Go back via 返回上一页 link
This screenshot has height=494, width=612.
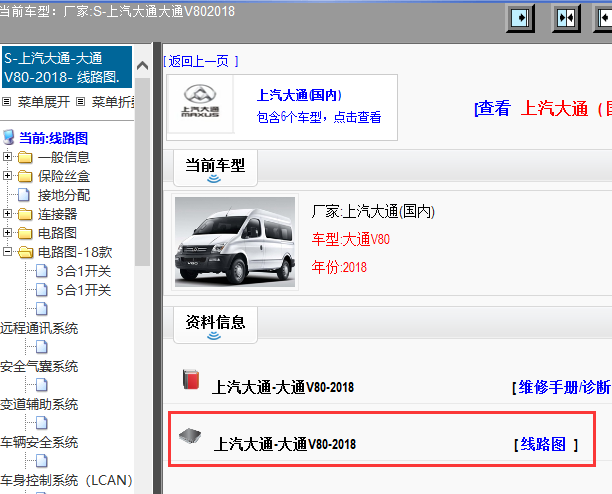(201, 61)
